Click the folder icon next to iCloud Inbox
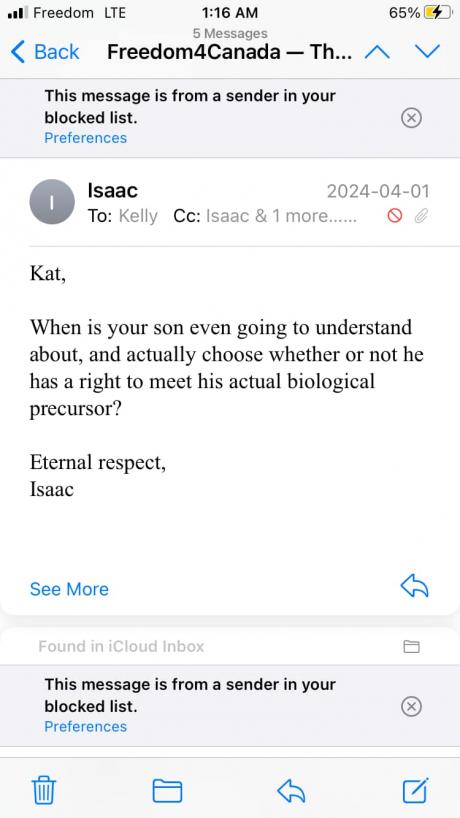 click(x=411, y=647)
